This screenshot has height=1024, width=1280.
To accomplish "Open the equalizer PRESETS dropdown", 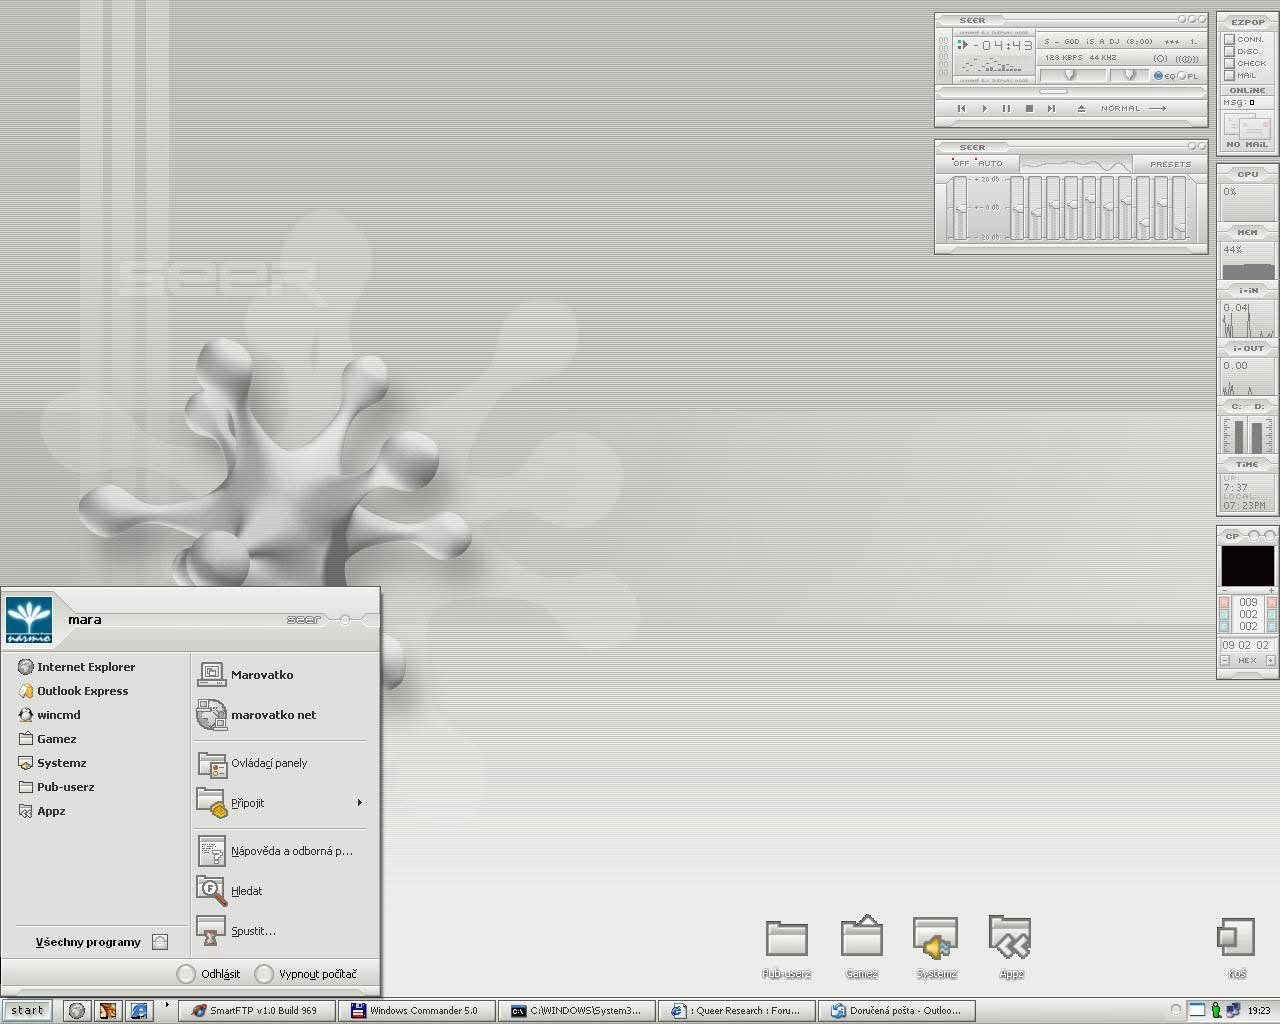I will [1170, 164].
